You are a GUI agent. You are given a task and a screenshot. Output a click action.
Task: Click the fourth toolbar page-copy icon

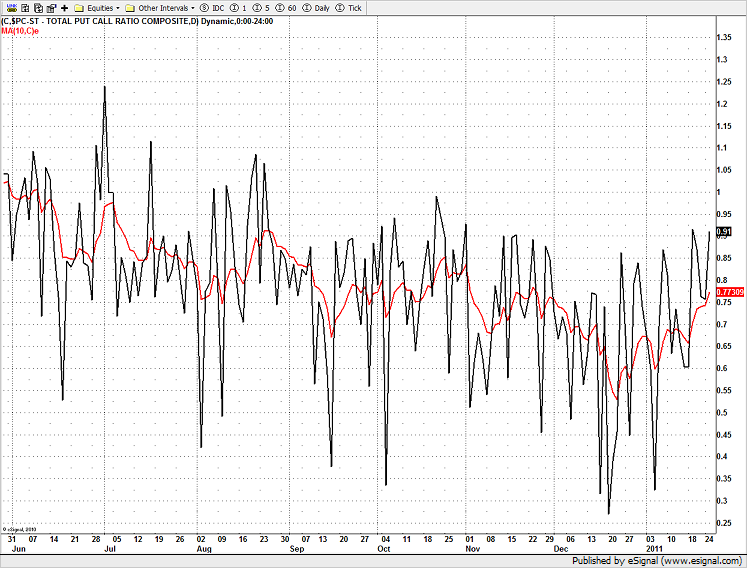[x=50, y=7]
